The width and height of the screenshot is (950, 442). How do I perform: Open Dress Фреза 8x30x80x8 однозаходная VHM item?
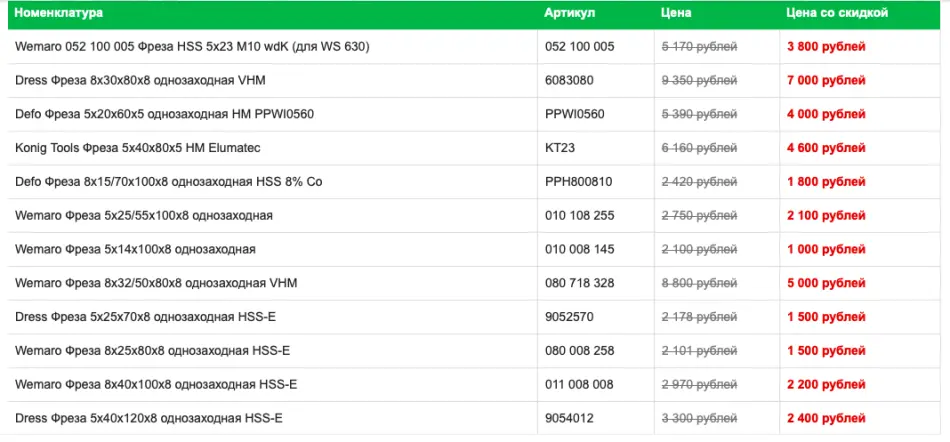pyautogui.click(x=140, y=80)
